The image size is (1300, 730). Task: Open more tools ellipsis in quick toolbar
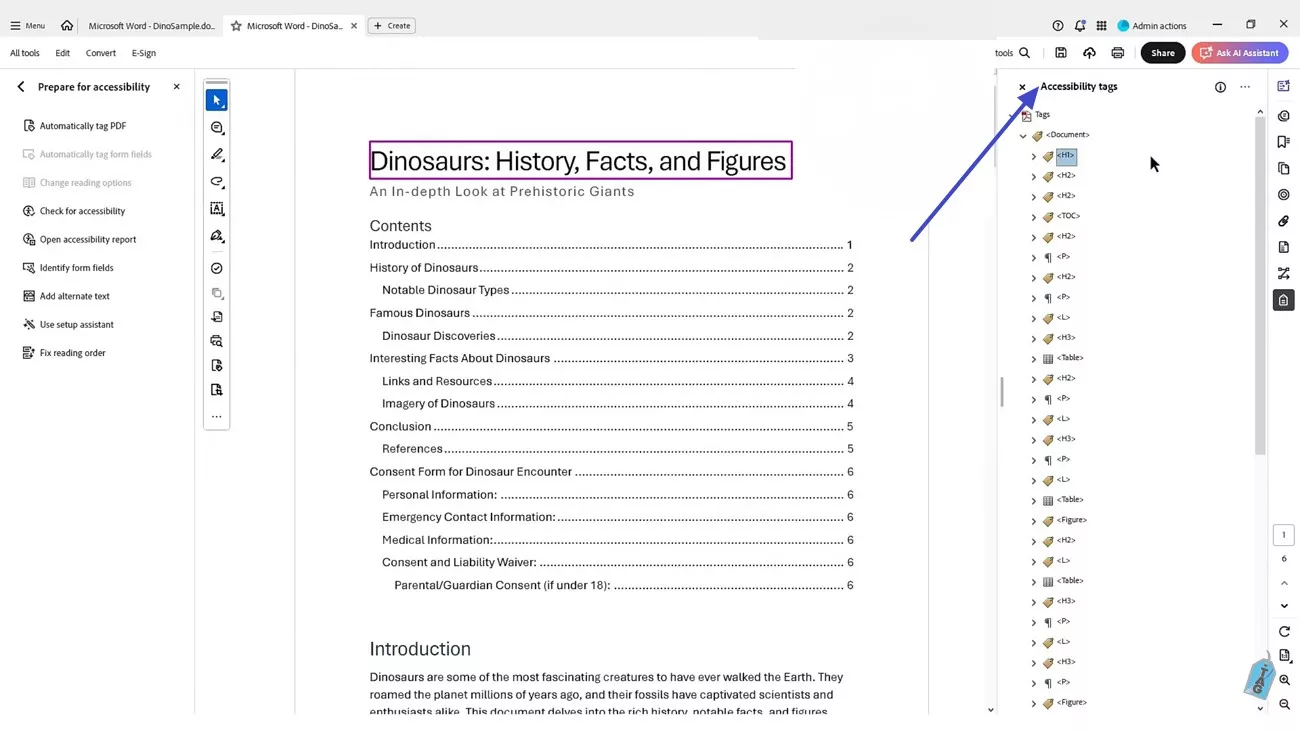[216, 417]
